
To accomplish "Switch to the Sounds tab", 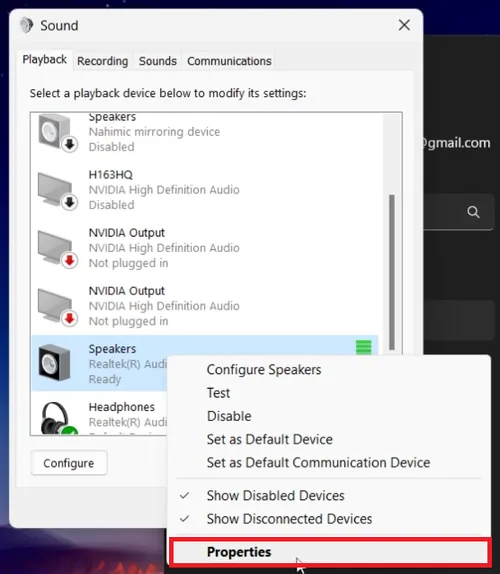I will (158, 61).
